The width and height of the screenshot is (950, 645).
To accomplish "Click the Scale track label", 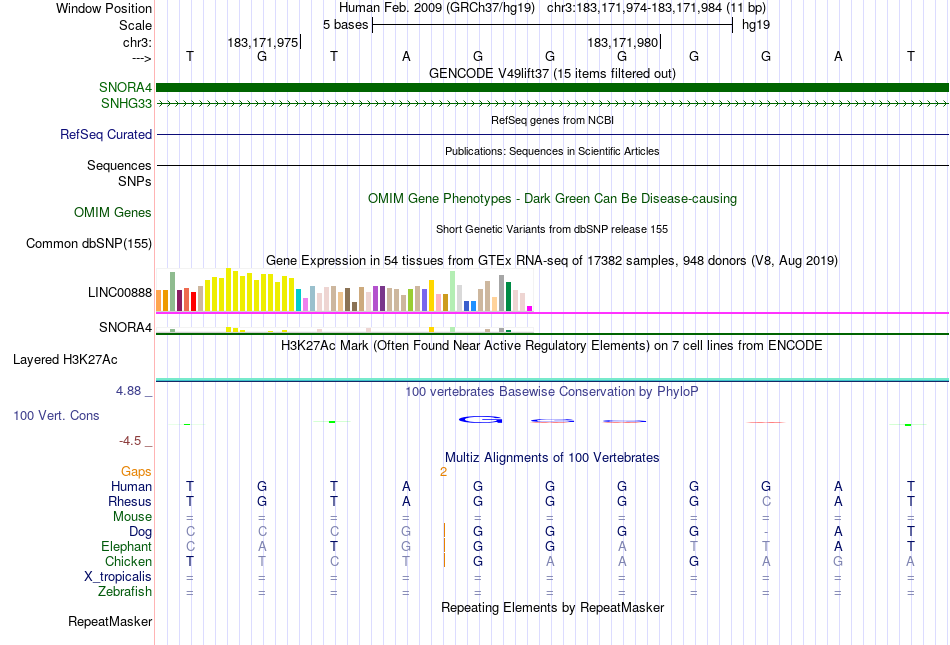I will tap(136, 25).
